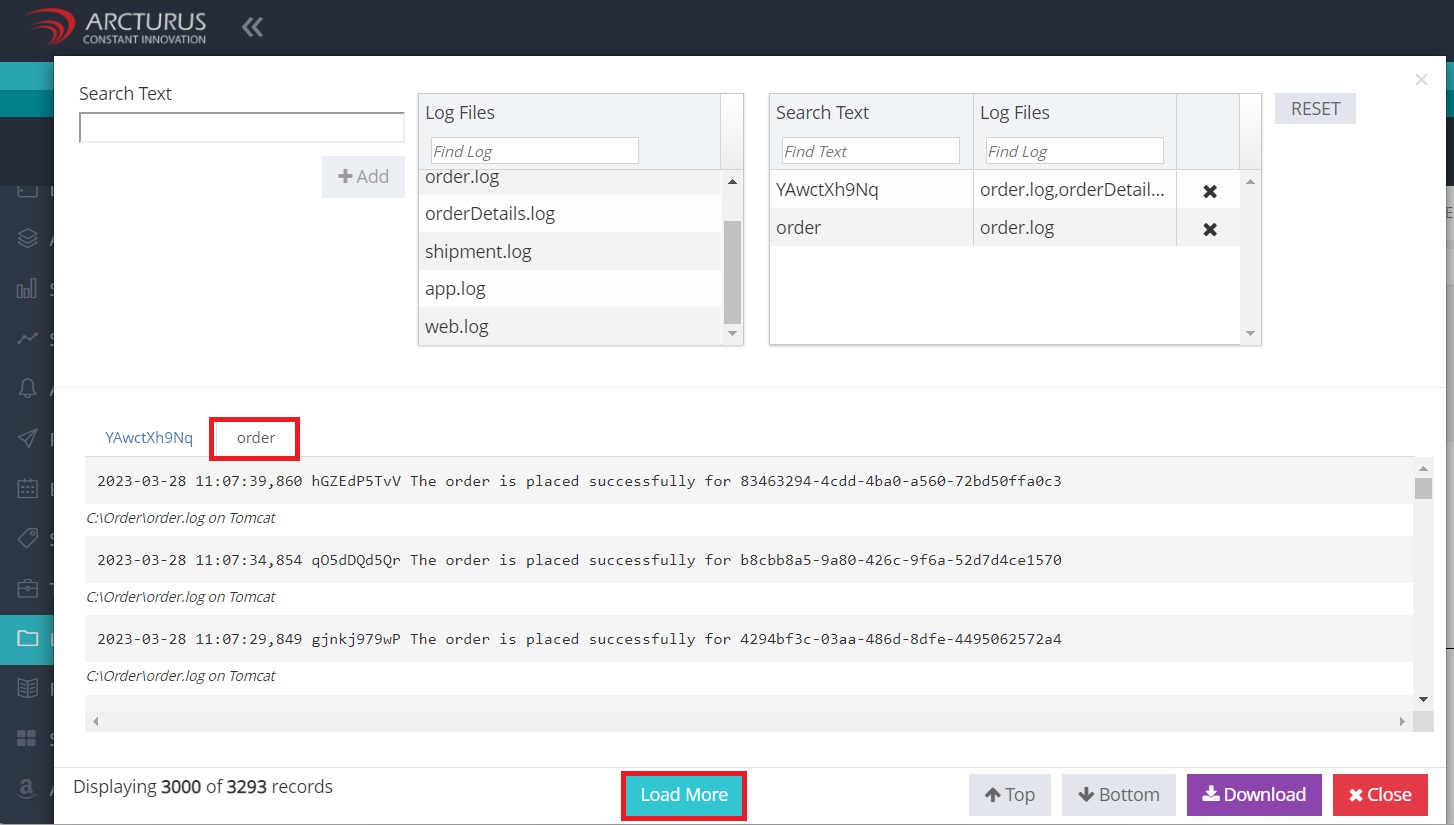Select web.log file

[x=570, y=327]
